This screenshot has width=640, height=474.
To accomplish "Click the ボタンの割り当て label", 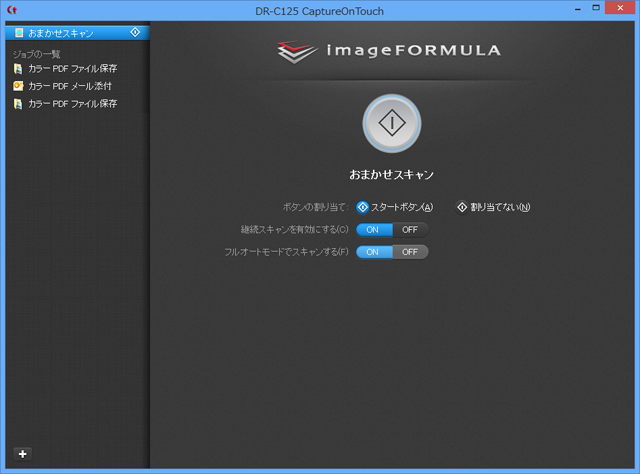I will coord(316,207).
